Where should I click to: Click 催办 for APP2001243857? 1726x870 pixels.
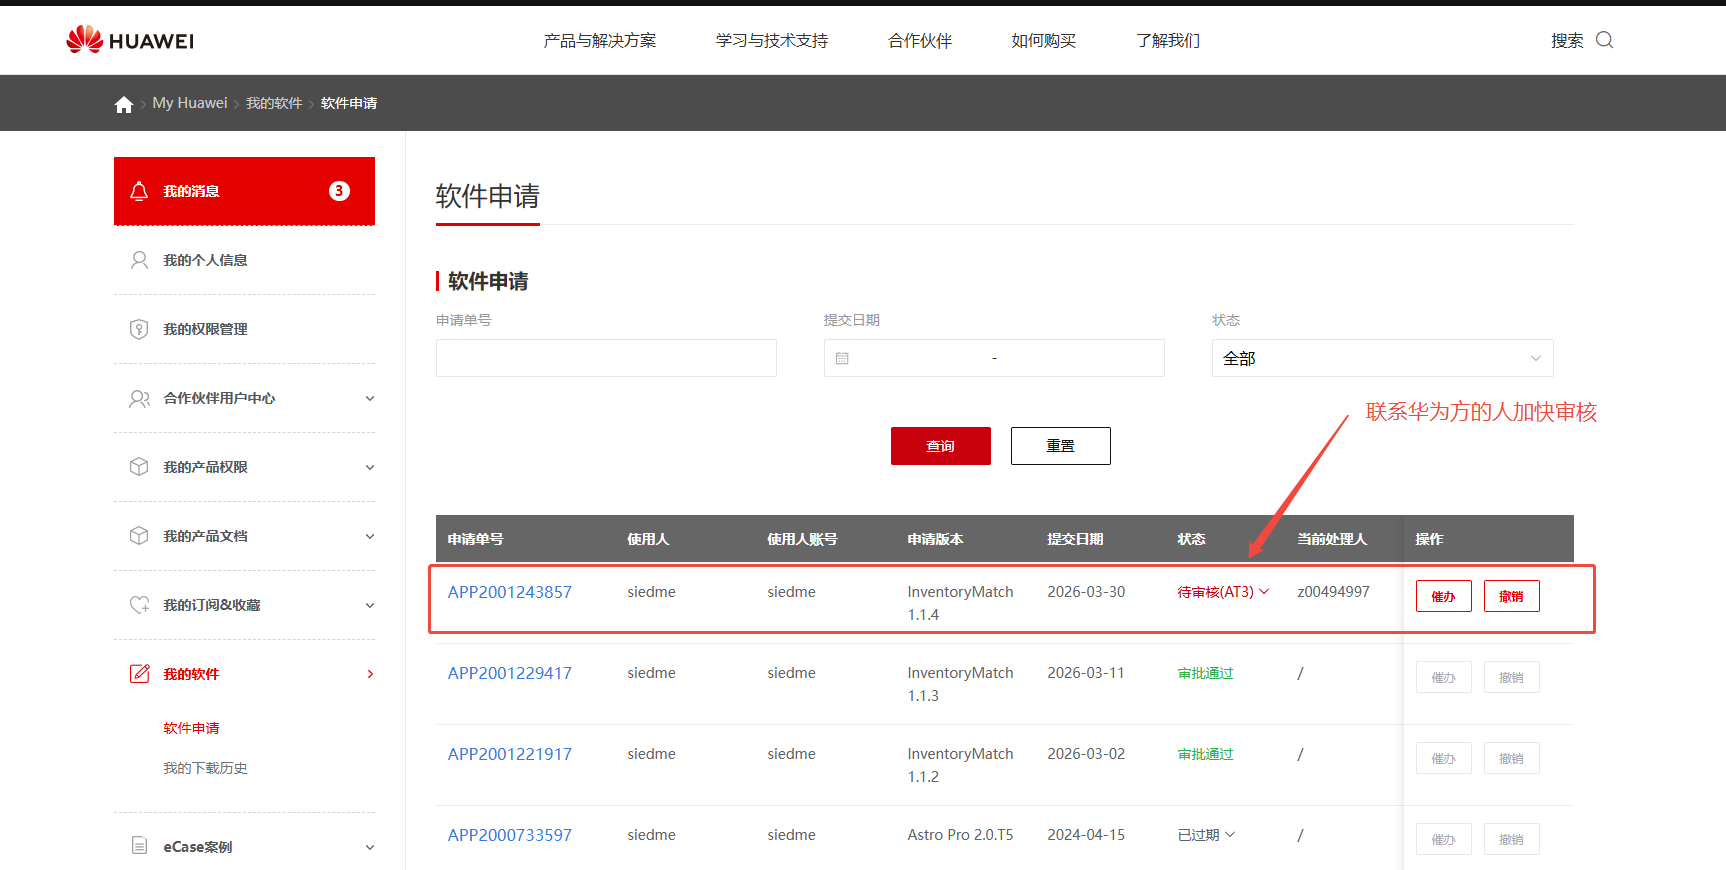click(1444, 596)
